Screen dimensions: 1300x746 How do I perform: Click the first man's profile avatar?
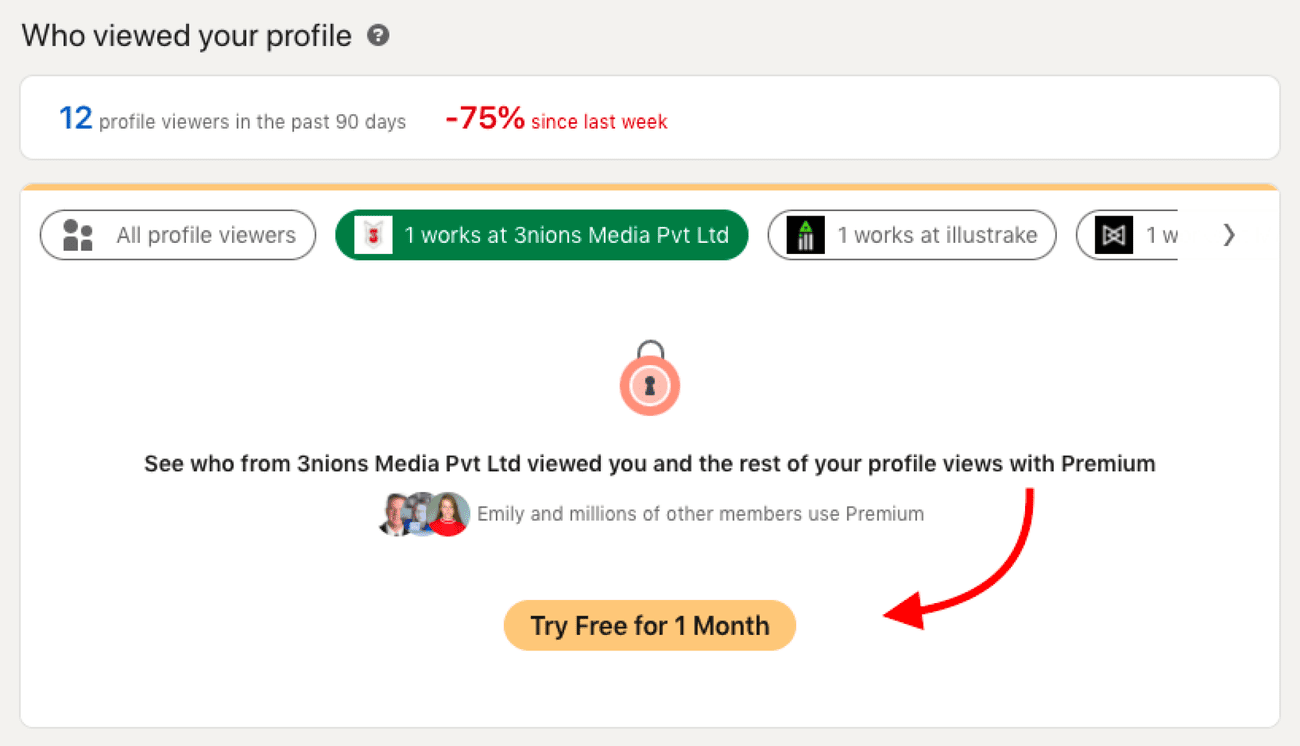pos(397,514)
